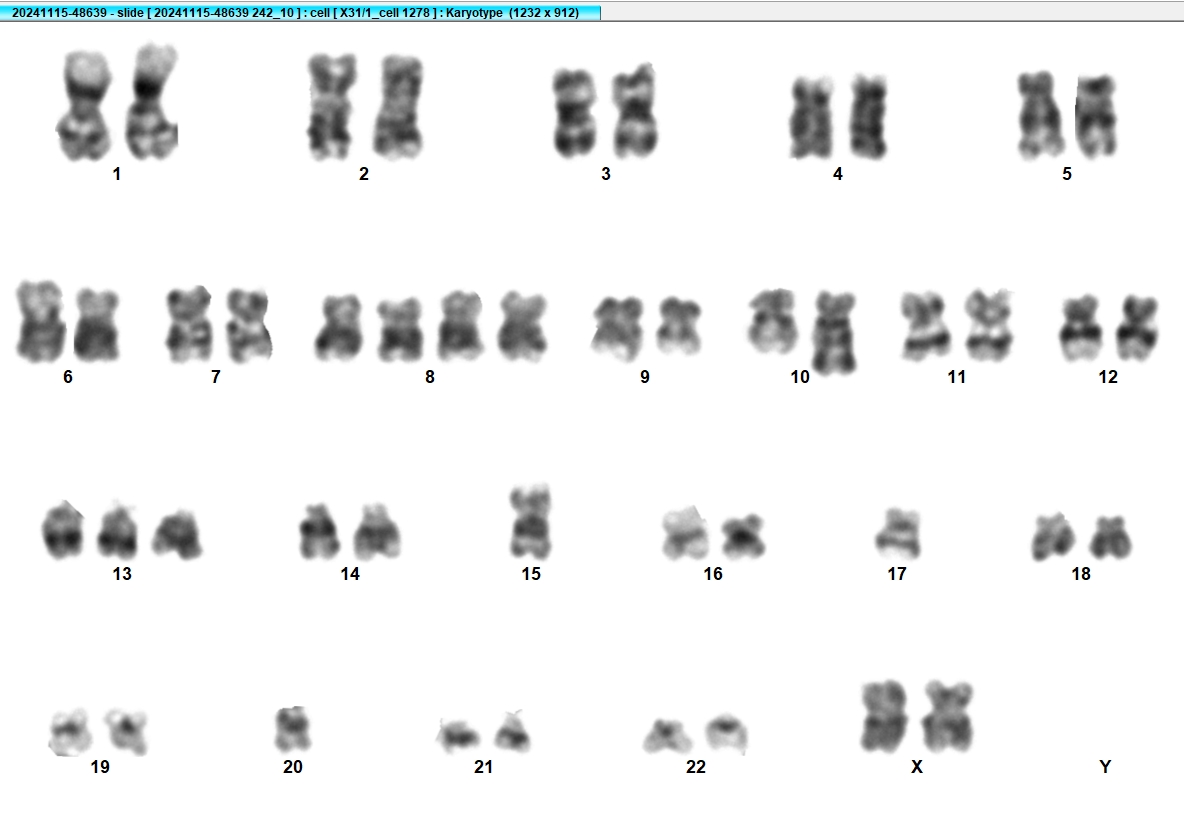Pick the leftmost chromosome in group 8
This screenshot has width=1184, height=828.
point(338,328)
